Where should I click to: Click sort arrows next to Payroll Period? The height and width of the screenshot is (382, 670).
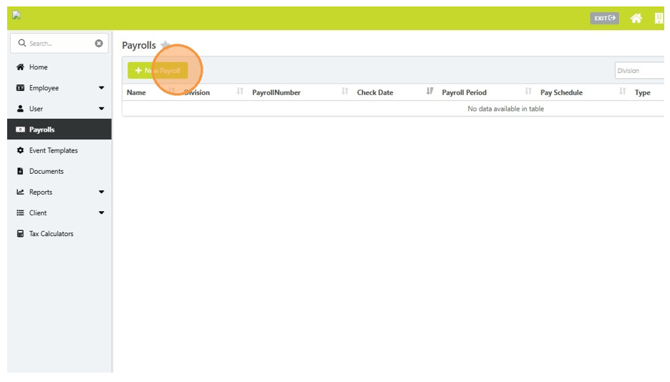coord(529,91)
